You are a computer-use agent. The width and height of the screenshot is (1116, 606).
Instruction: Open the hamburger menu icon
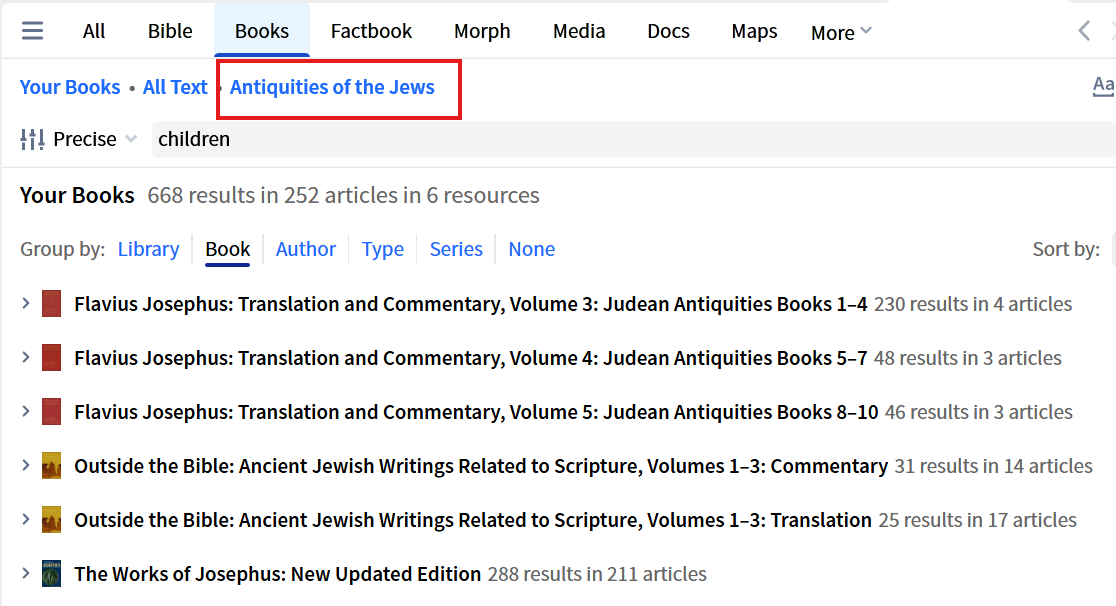[32, 31]
